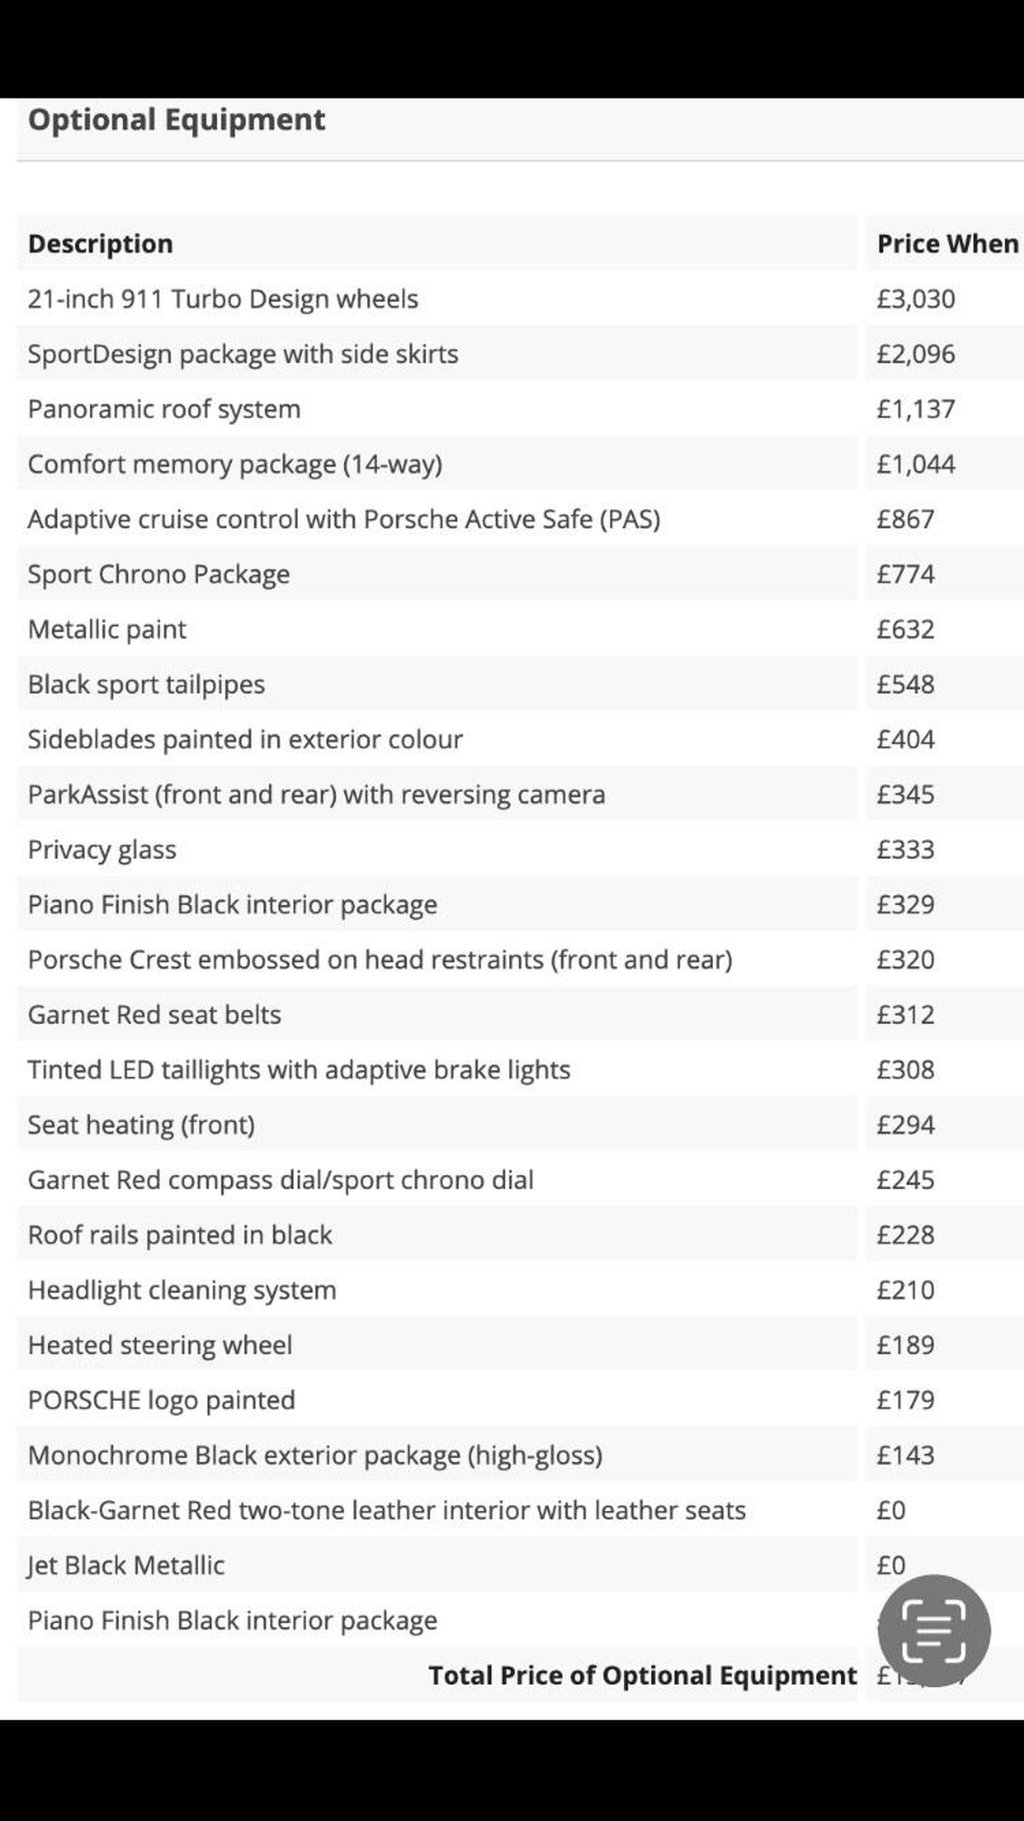Screen dimensions: 1024x1821
Task: Select ParkAssist with reversing camera row
Action: [x=520, y=794]
